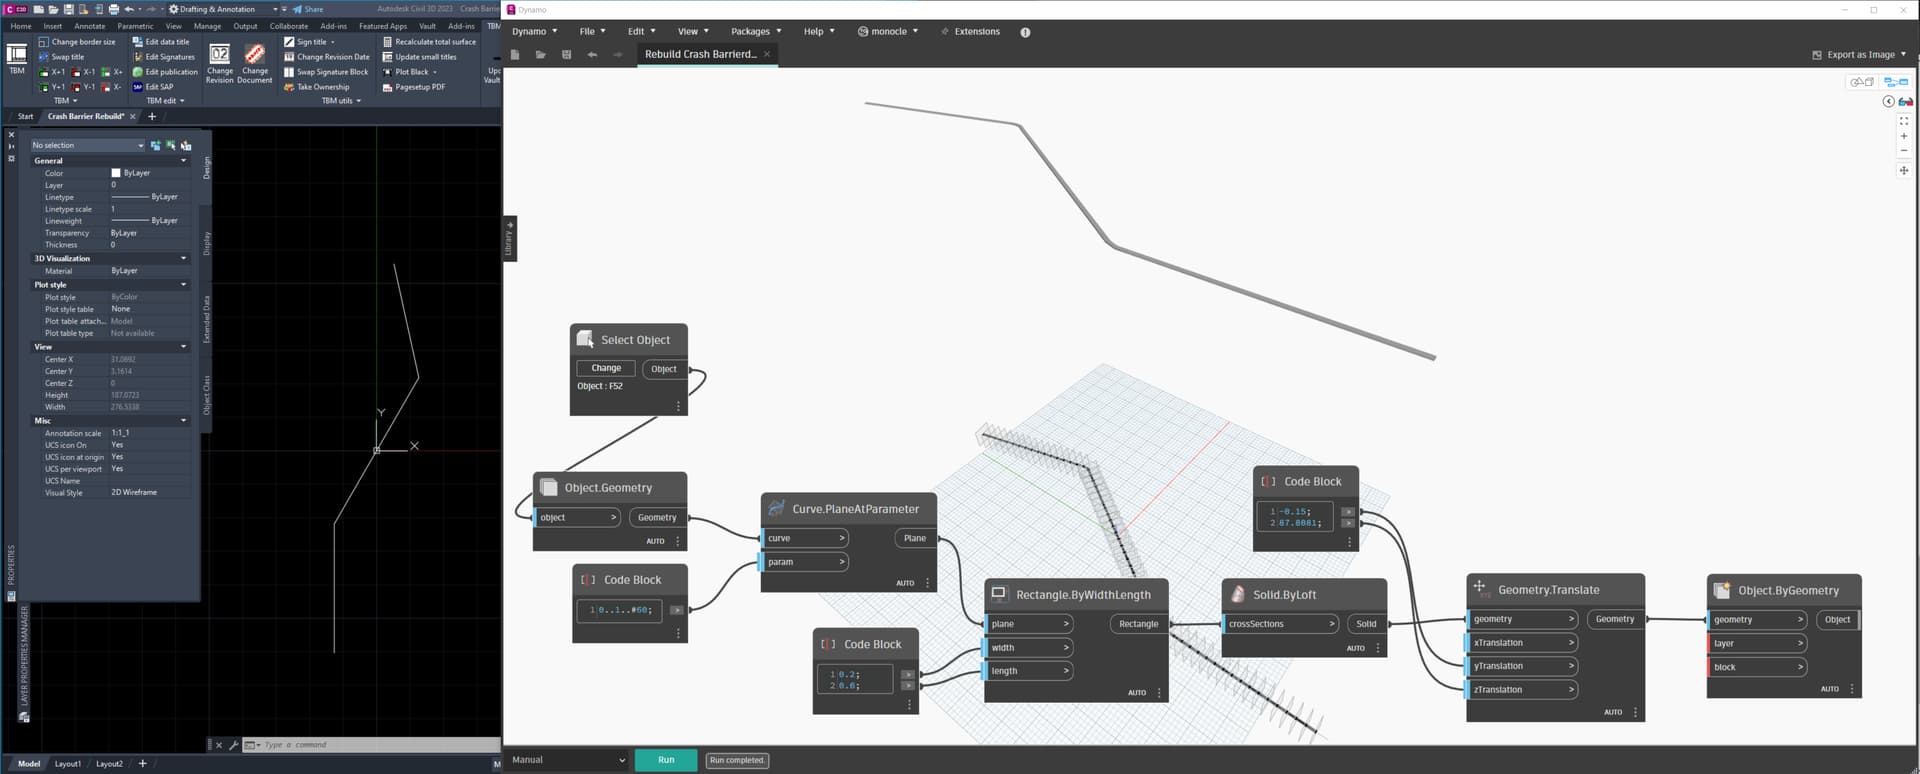
Task: Open the Object.ByGeometry node options menu
Action: pos(1852,689)
